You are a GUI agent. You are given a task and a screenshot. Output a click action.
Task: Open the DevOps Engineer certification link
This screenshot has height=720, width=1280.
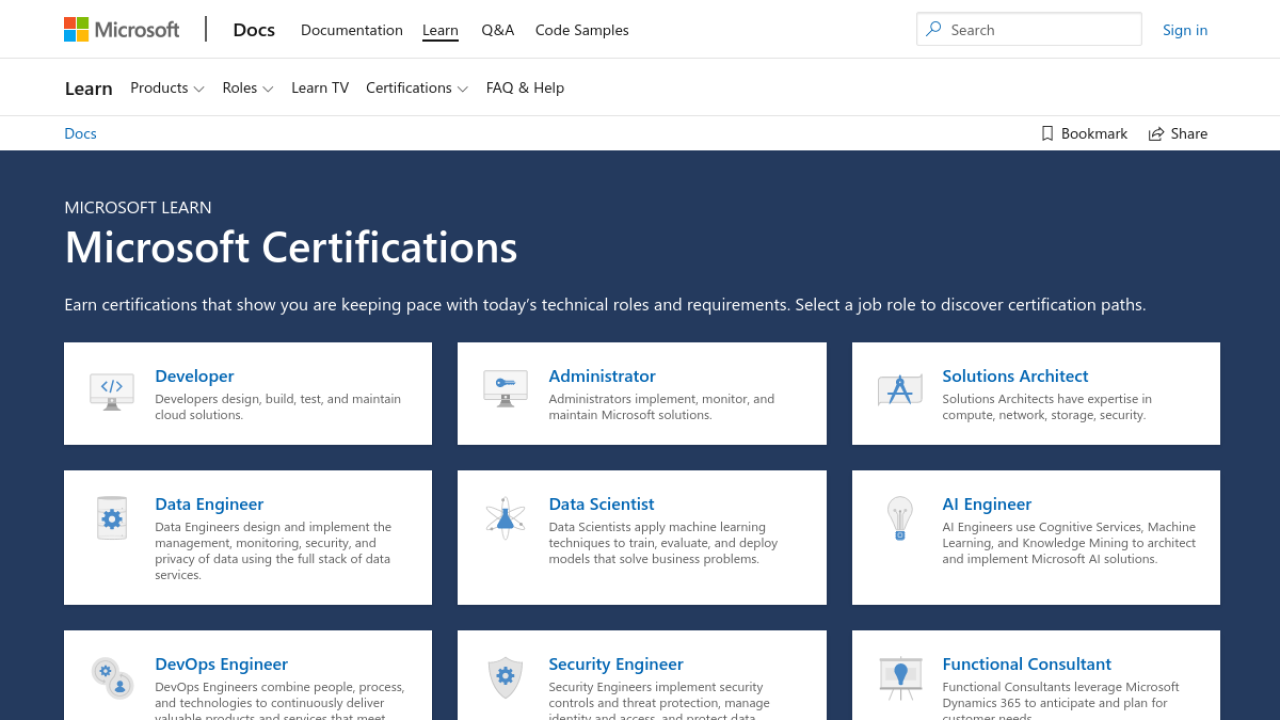pos(221,664)
